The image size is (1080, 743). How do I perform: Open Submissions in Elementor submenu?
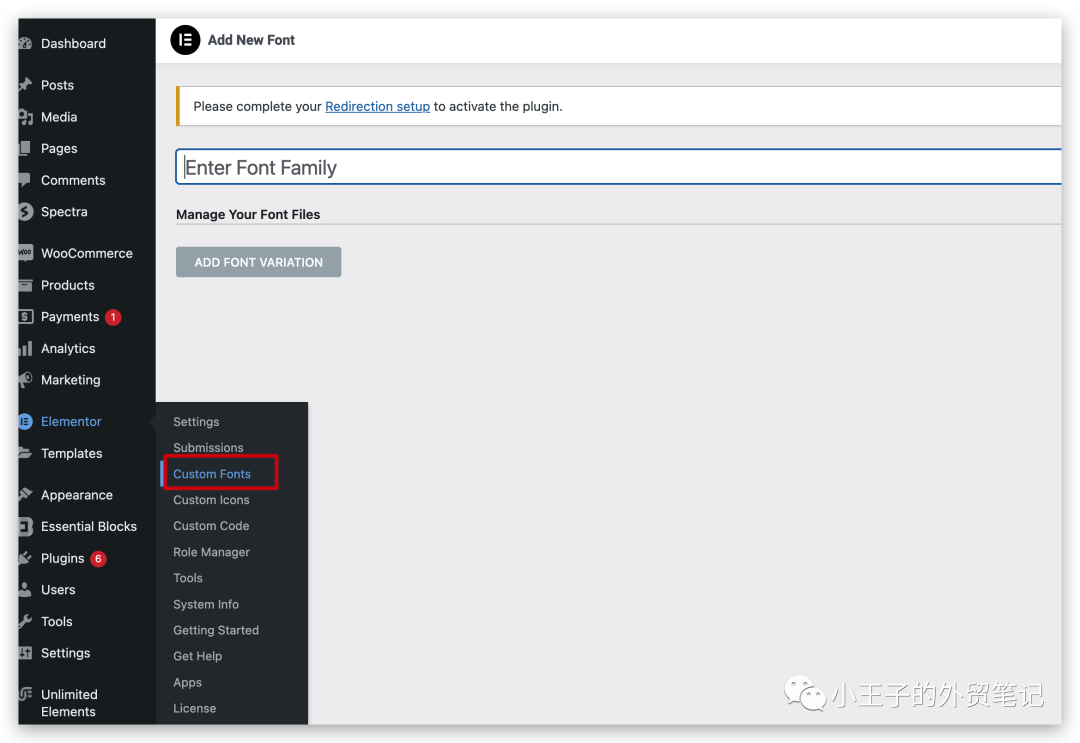point(208,448)
